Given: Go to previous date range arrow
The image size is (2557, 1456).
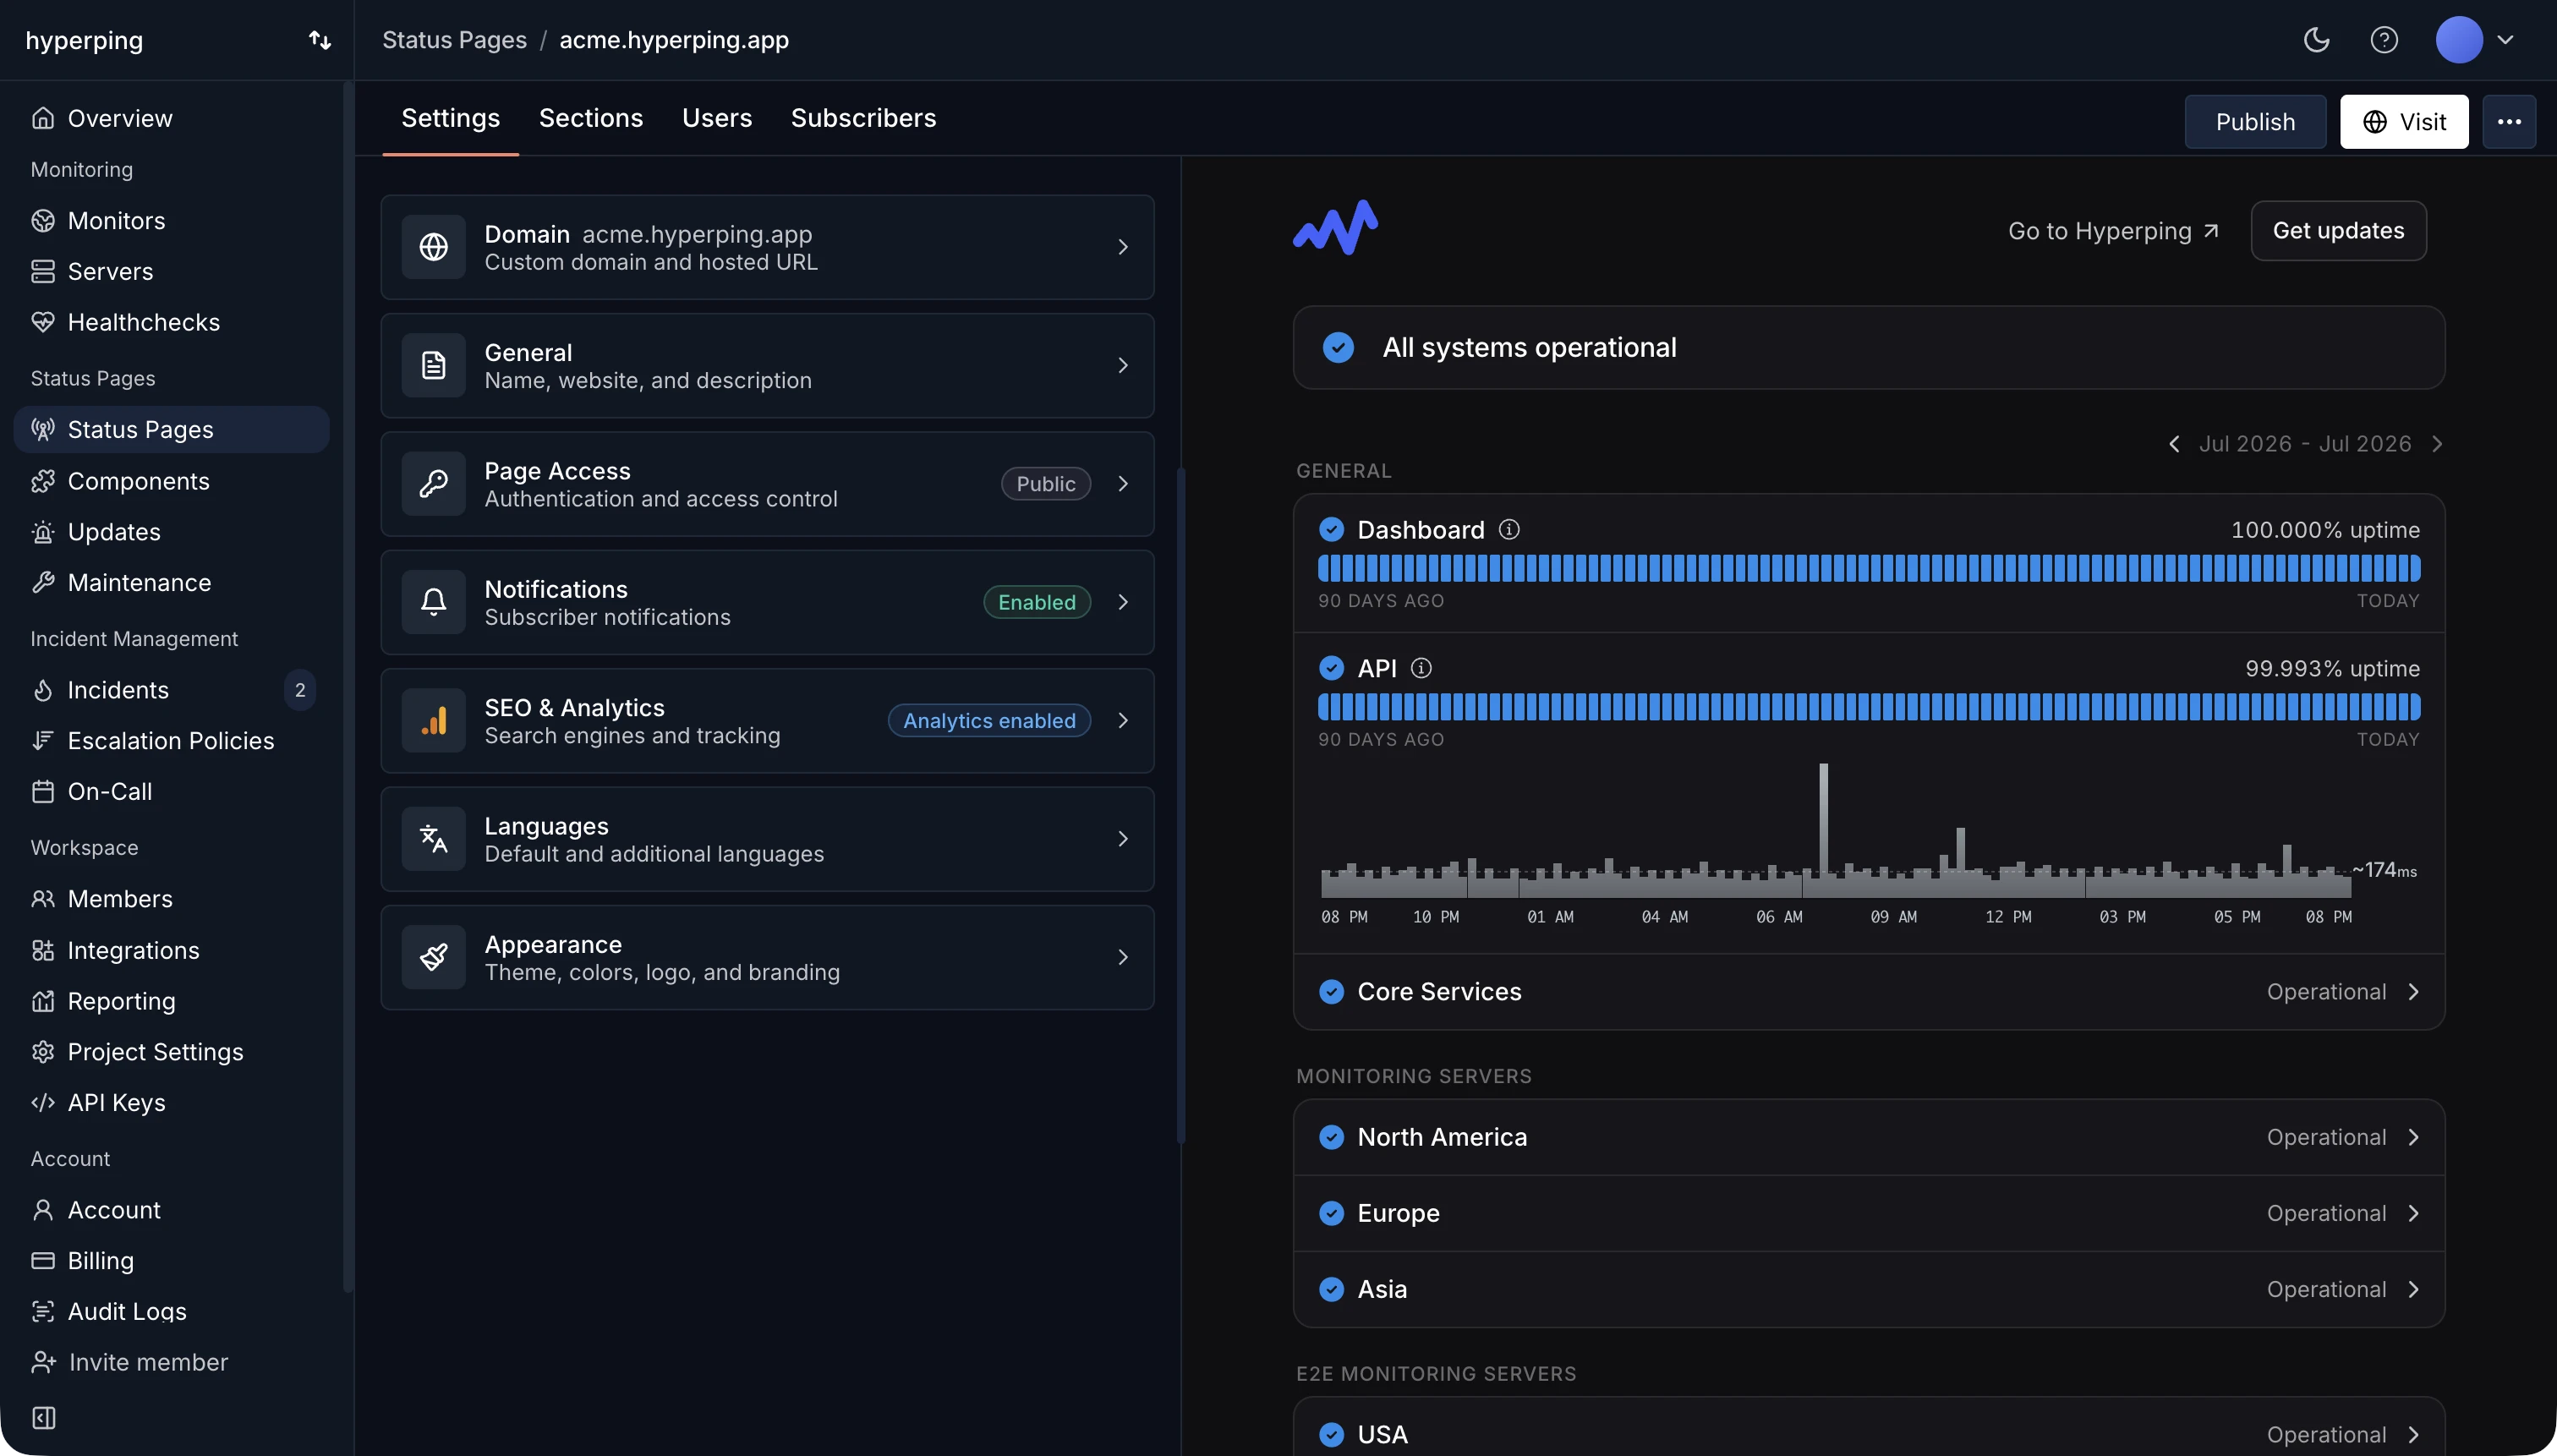Looking at the screenshot, I should tap(2174, 444).
